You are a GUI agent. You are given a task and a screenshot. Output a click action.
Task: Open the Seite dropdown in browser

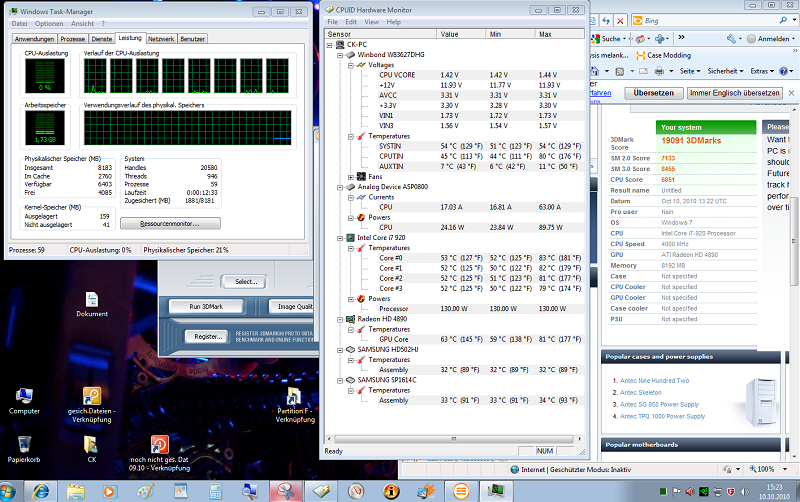click(690, 71)
